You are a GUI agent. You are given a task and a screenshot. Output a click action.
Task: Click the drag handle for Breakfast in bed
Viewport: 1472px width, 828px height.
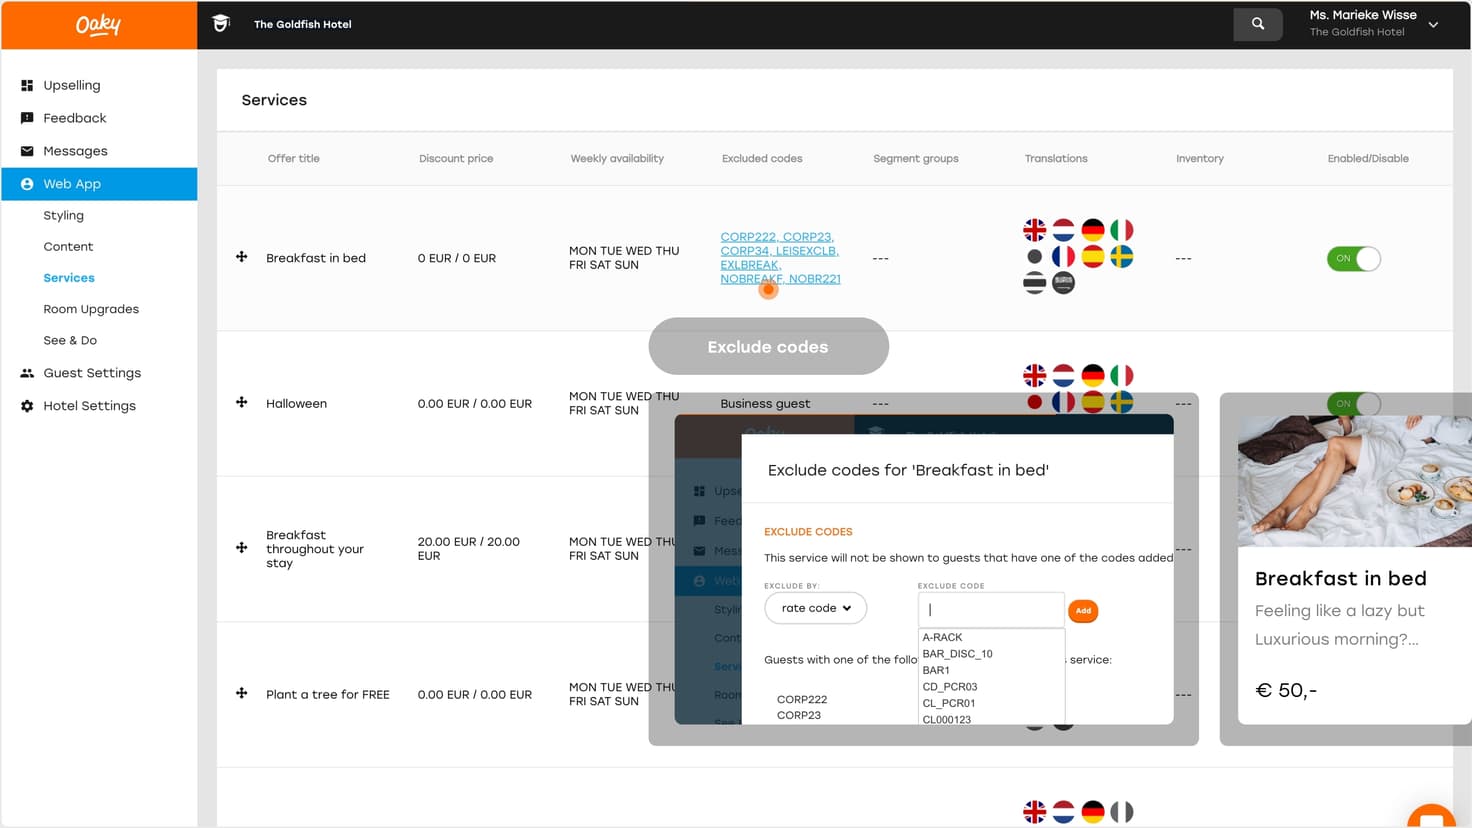pos(242,257)
